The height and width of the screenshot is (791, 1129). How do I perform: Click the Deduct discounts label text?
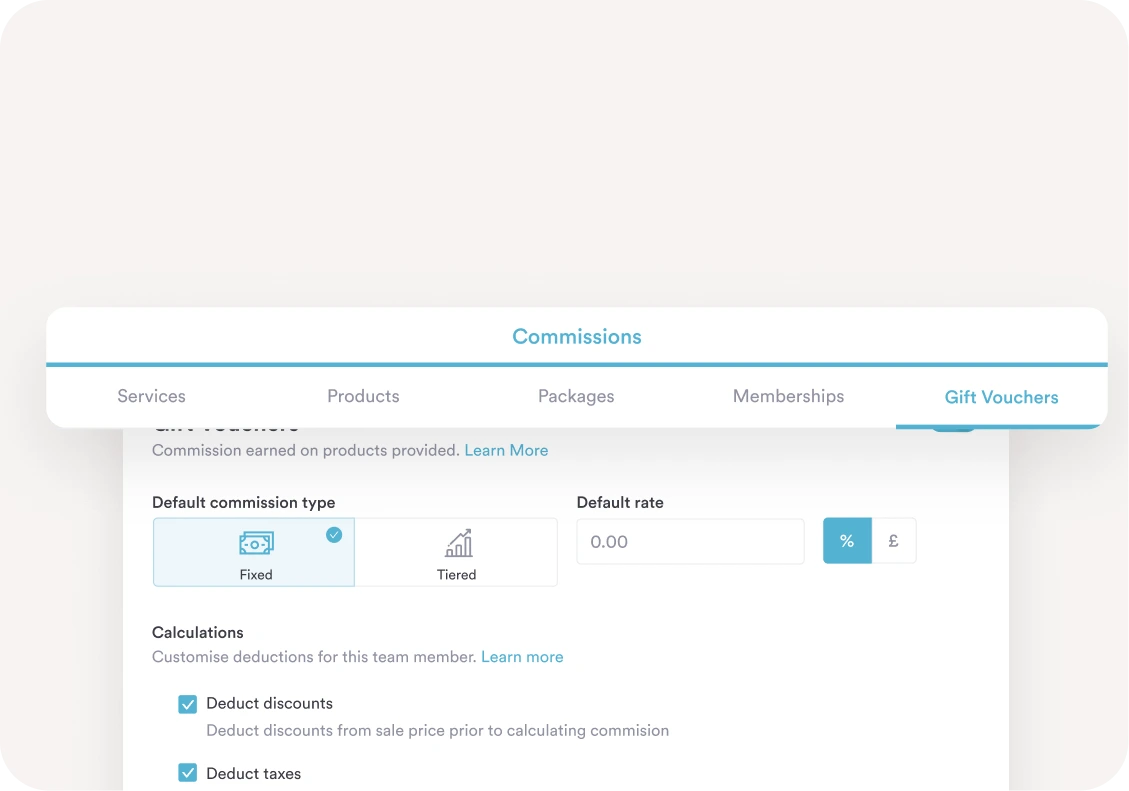[x=269, y=703]
